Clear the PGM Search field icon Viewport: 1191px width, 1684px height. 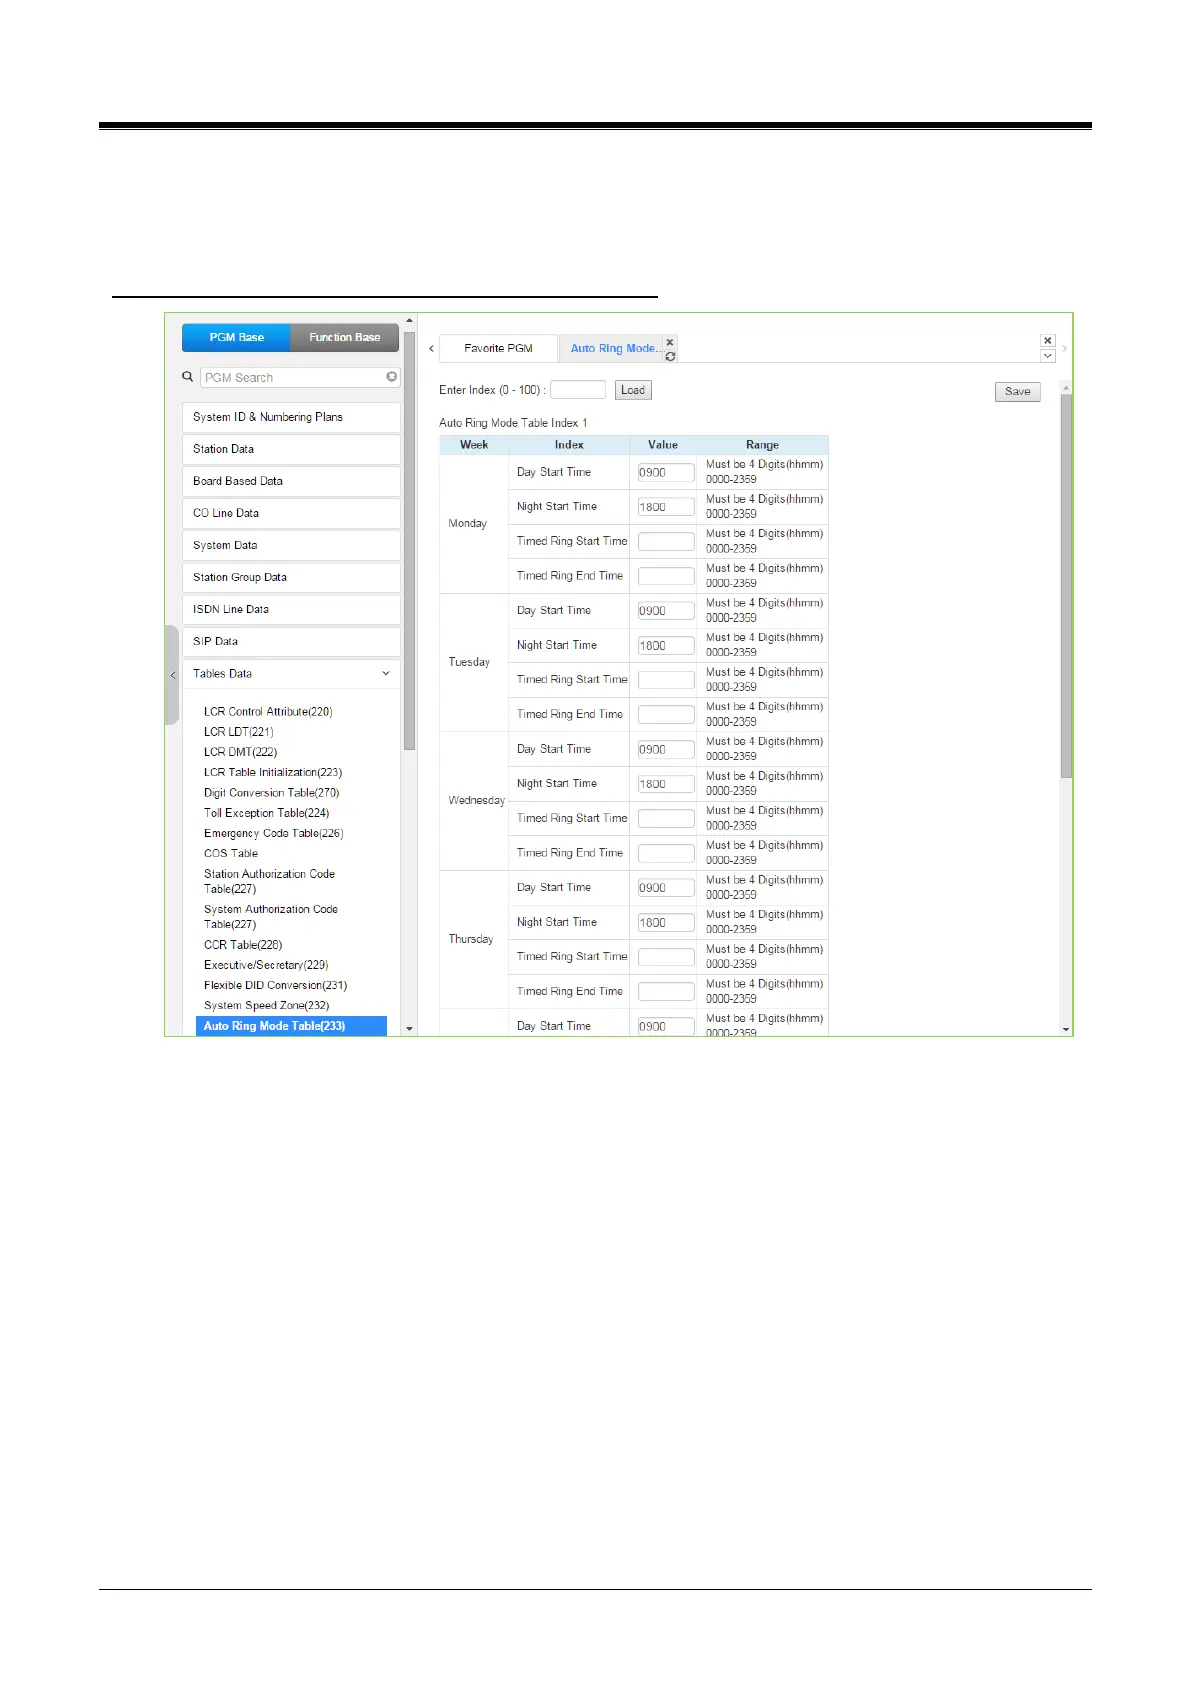coord(392,377)
